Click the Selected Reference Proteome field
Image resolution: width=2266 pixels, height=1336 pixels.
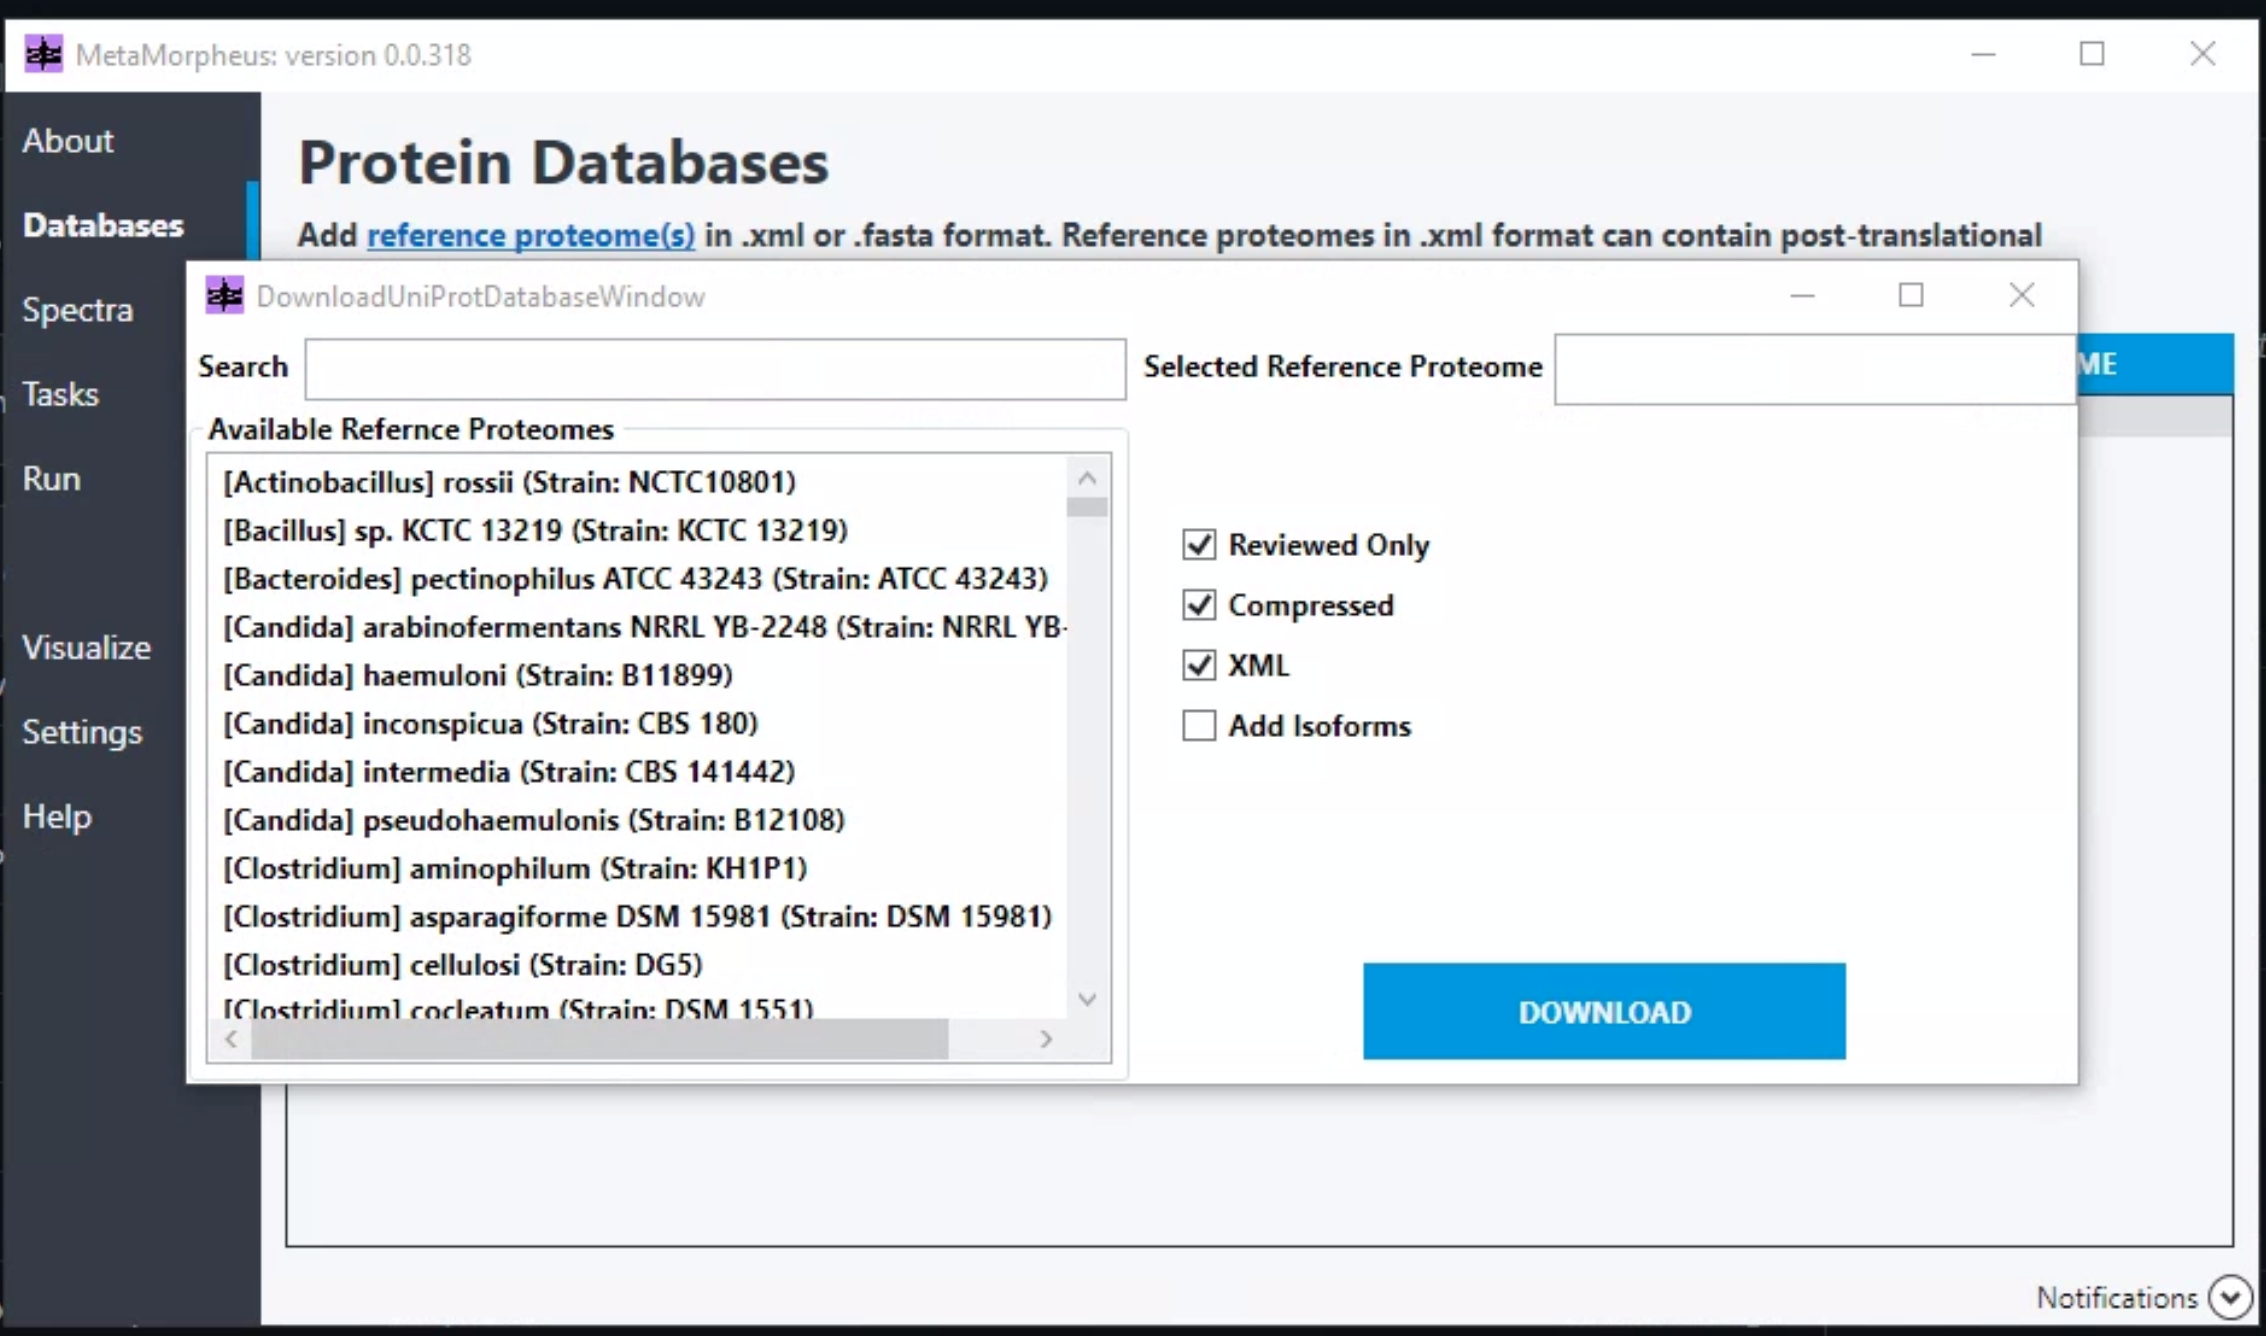tap(1812, 368)
